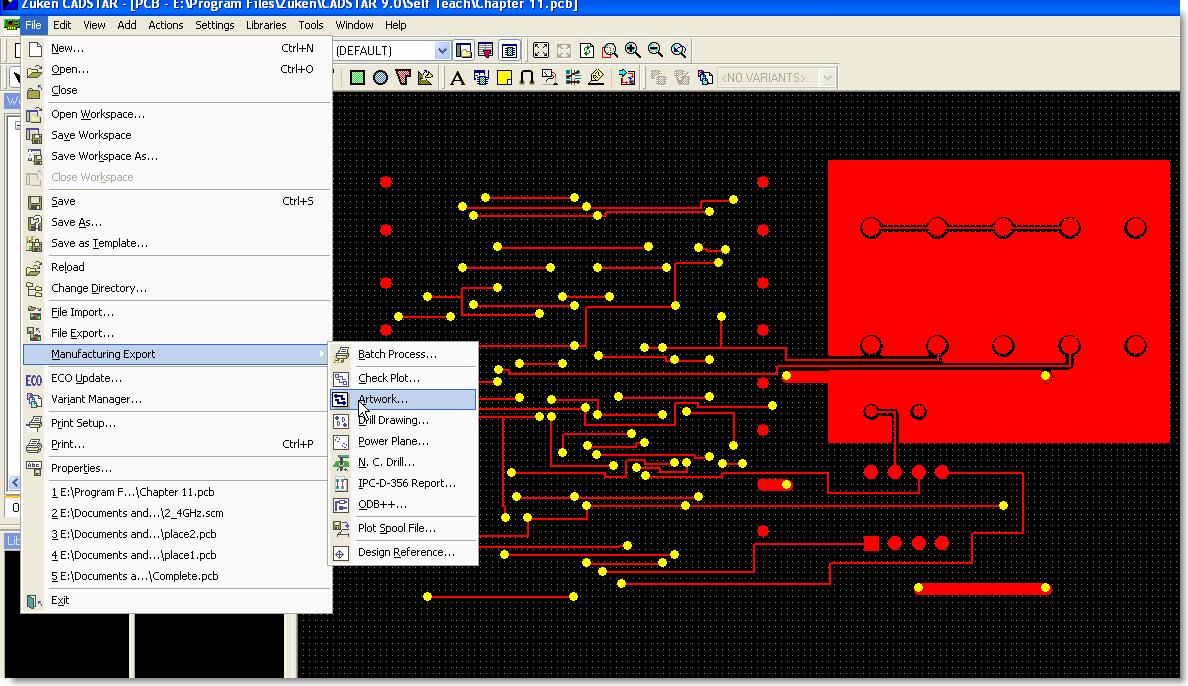
Task: Click the Zoom Out magnifier icon
Action: [x=655, y=50]
